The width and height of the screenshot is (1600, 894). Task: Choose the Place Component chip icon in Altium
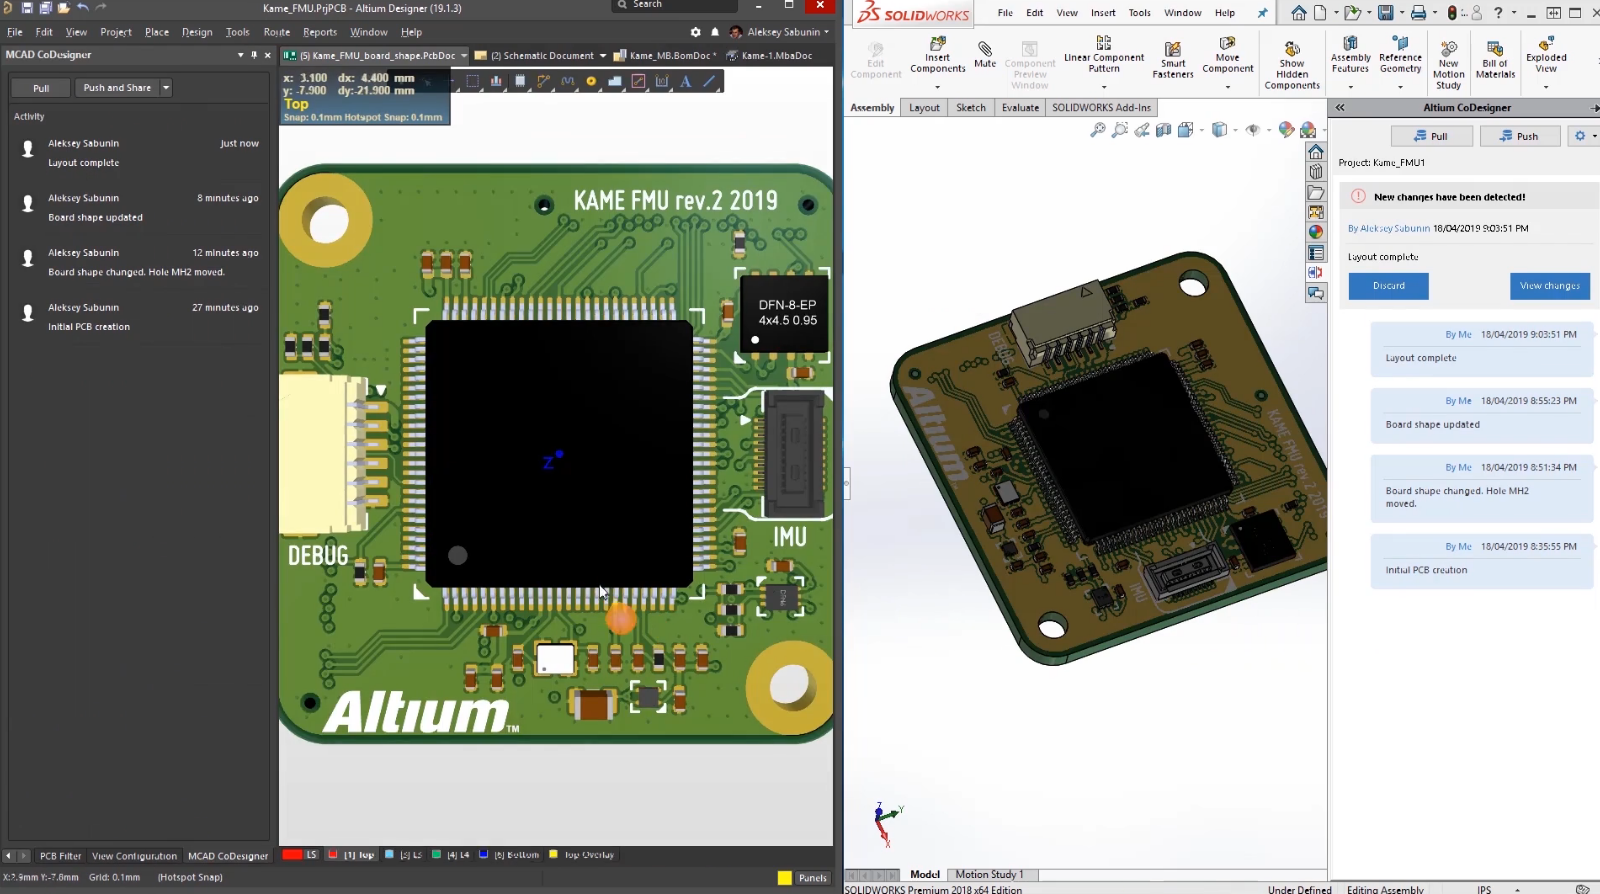click(x=520, y=81)
